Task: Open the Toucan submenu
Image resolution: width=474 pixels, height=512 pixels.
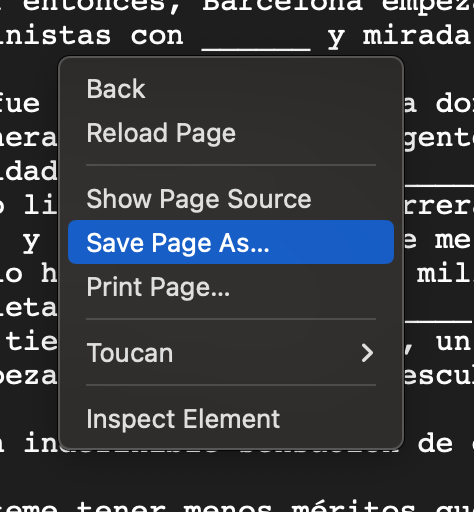Action: (231, 353)
